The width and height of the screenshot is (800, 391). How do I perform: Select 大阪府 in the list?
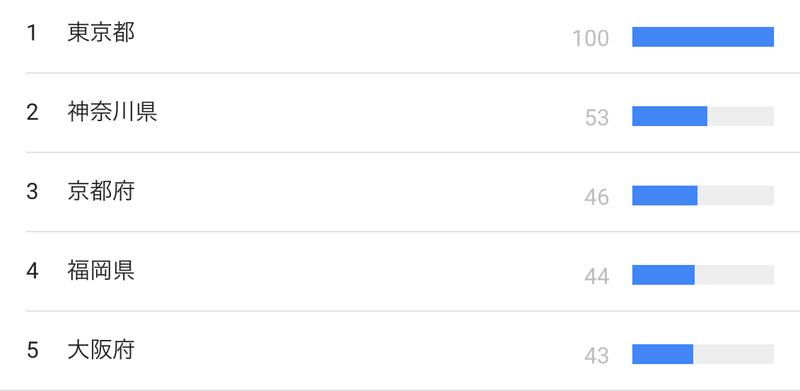pos(101,350)
